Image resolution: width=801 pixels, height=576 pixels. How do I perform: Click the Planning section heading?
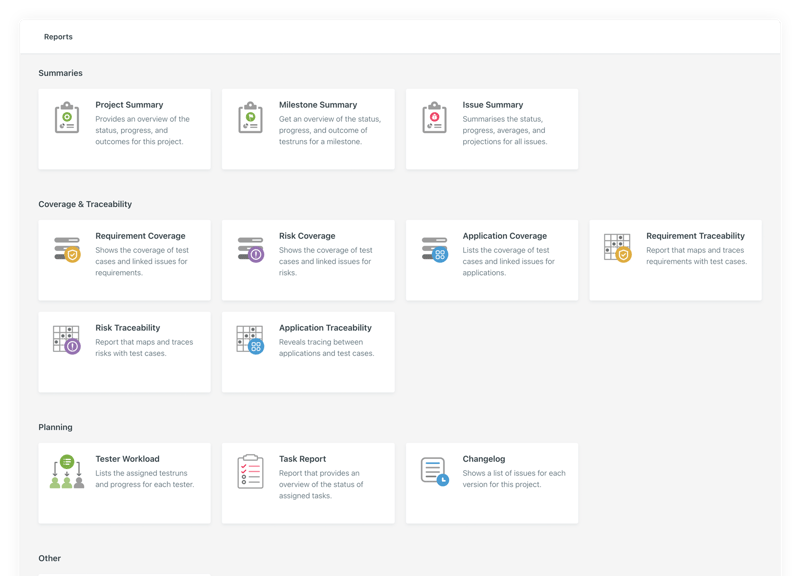pyautogui.click(x=55, y=427)
